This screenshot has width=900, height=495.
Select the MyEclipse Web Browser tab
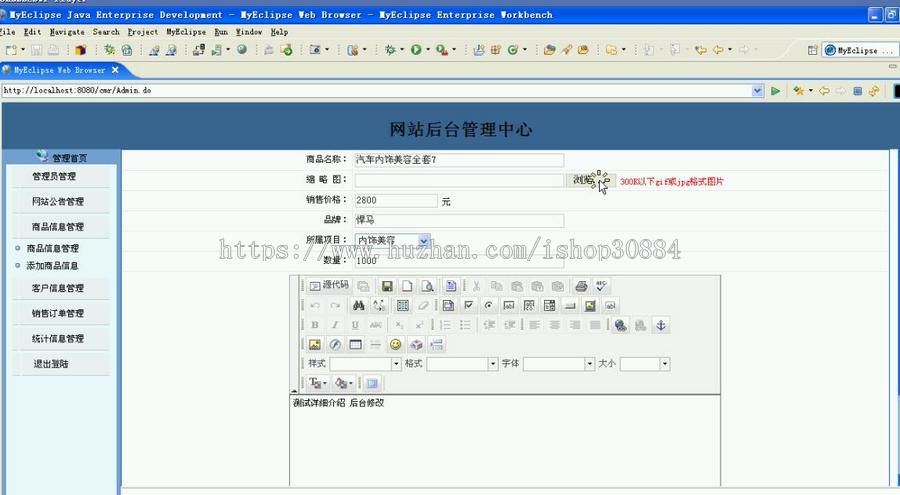click(x=59, y=70)
